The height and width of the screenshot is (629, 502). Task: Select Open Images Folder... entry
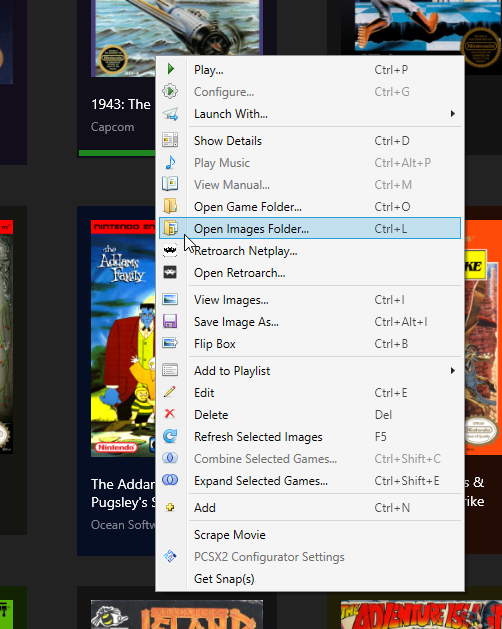tap(310, 228)
